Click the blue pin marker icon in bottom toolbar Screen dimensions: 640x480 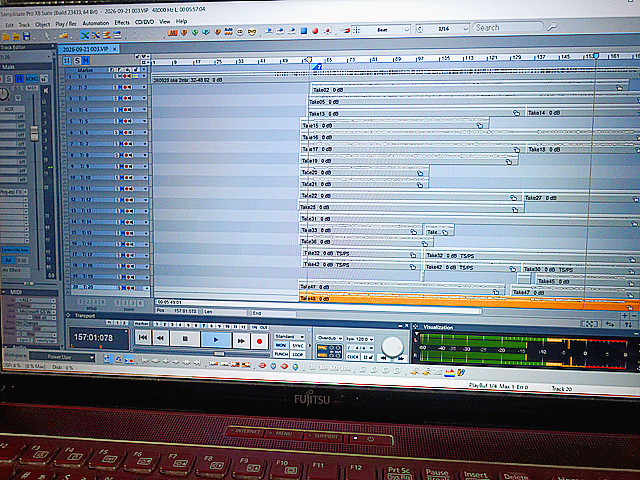tap(273, 366)
